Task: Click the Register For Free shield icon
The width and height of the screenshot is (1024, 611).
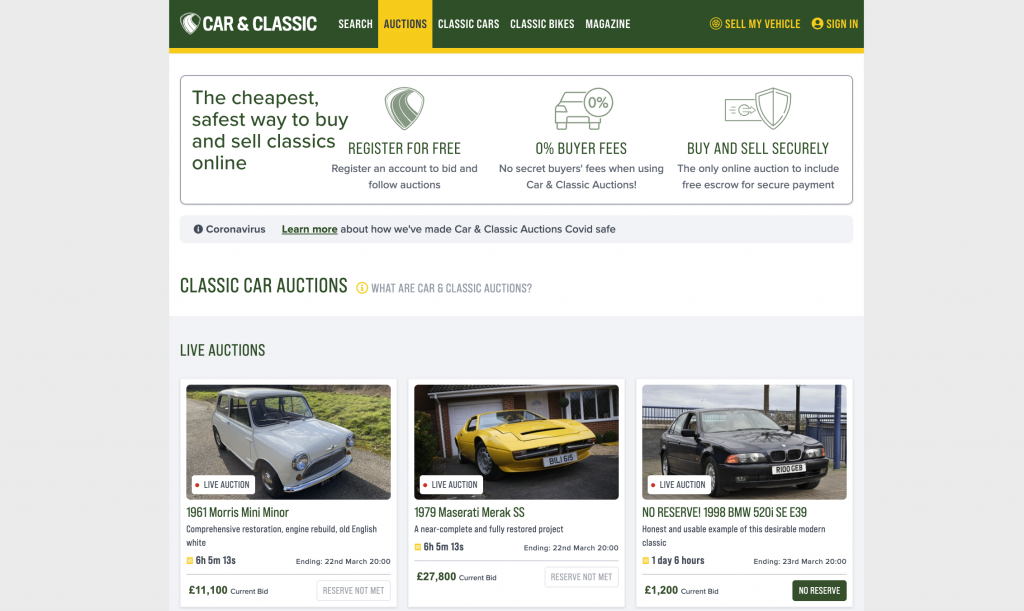Action: click(404, 108)
